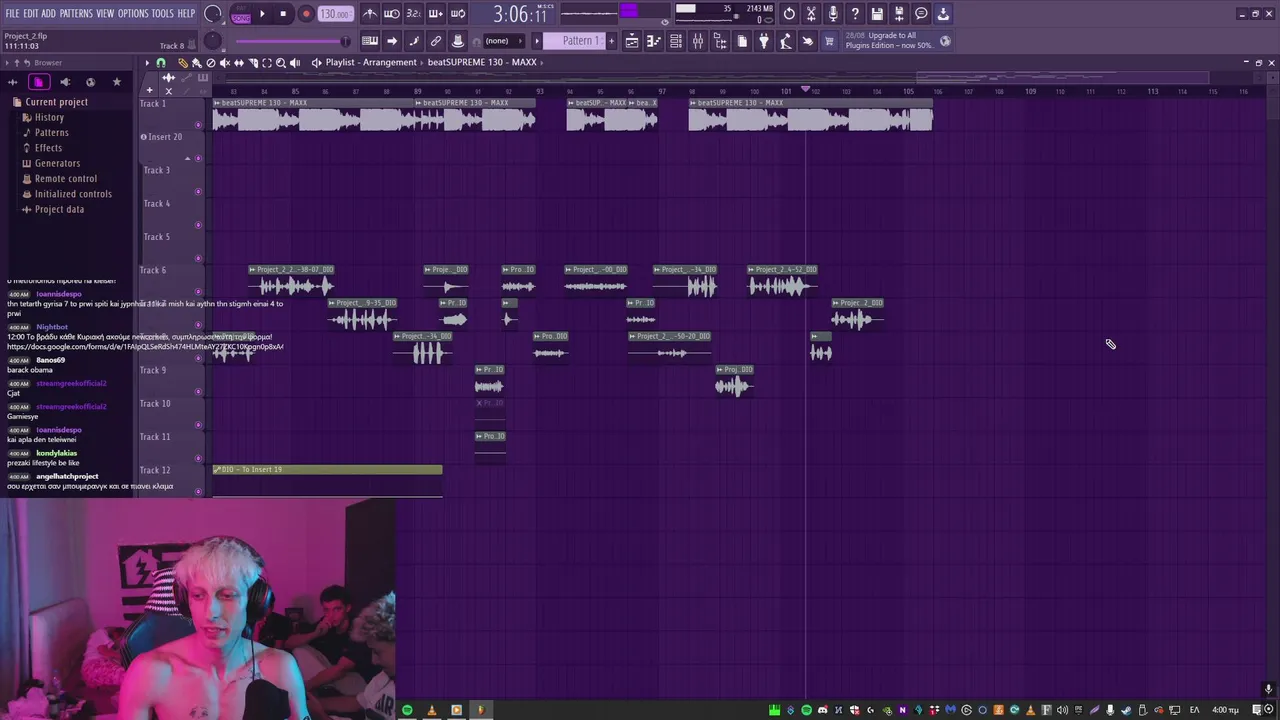1280x720 pixels.
Task: Open the VIEW menu
Action: [x=105, y=13]
